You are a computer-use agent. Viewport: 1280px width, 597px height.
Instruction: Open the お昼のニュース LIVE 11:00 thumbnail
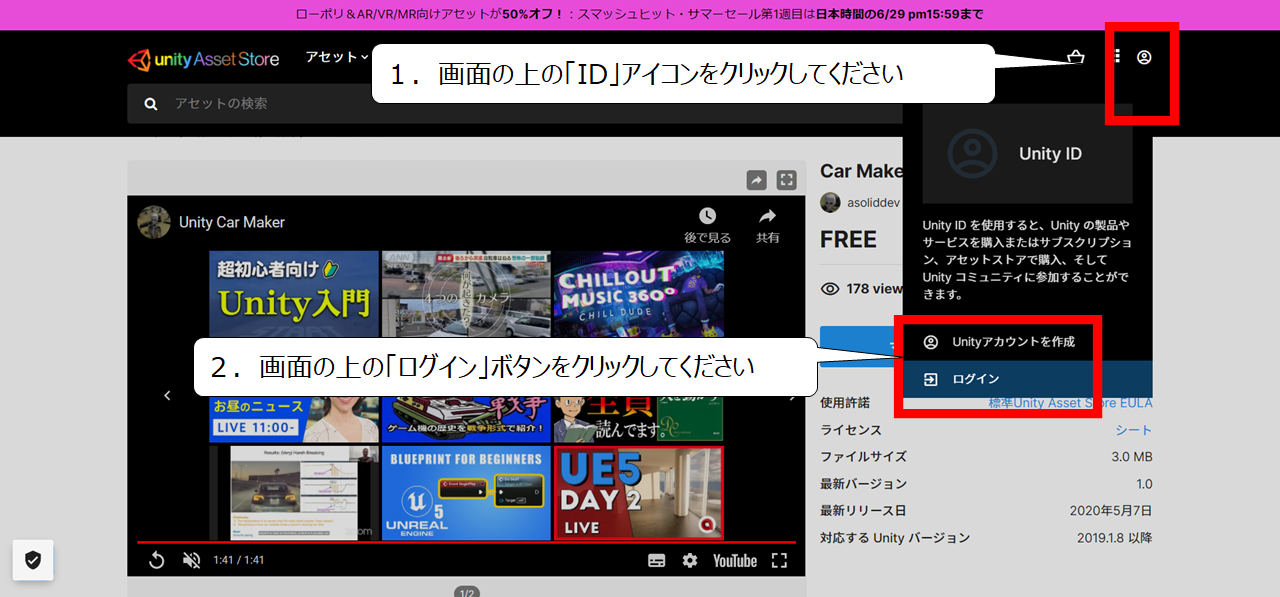[294, 420]
